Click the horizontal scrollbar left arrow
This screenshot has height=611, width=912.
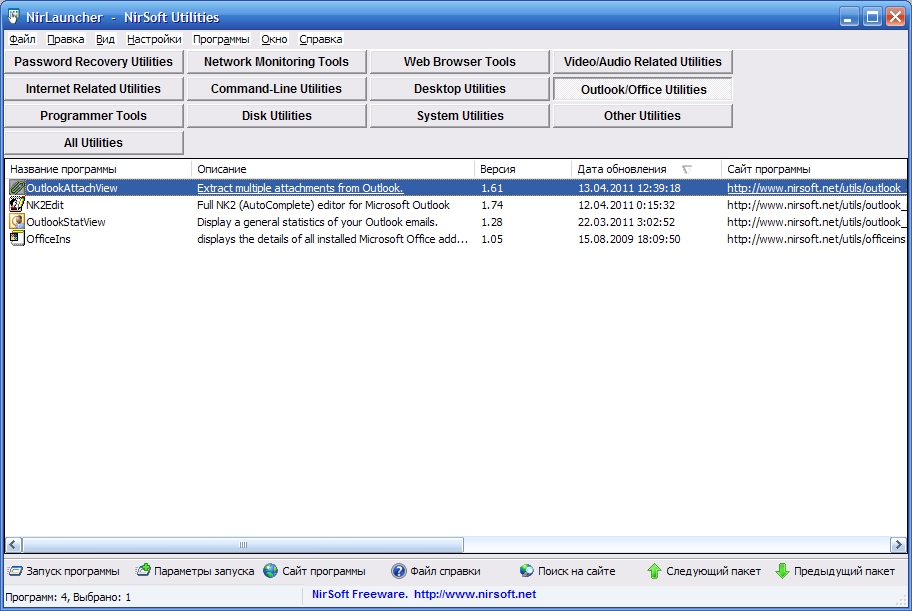tap(13, 545)
